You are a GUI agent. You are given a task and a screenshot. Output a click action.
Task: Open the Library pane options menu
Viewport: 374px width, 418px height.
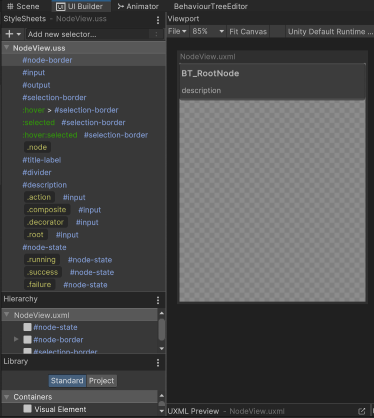(x=158, y=363)
